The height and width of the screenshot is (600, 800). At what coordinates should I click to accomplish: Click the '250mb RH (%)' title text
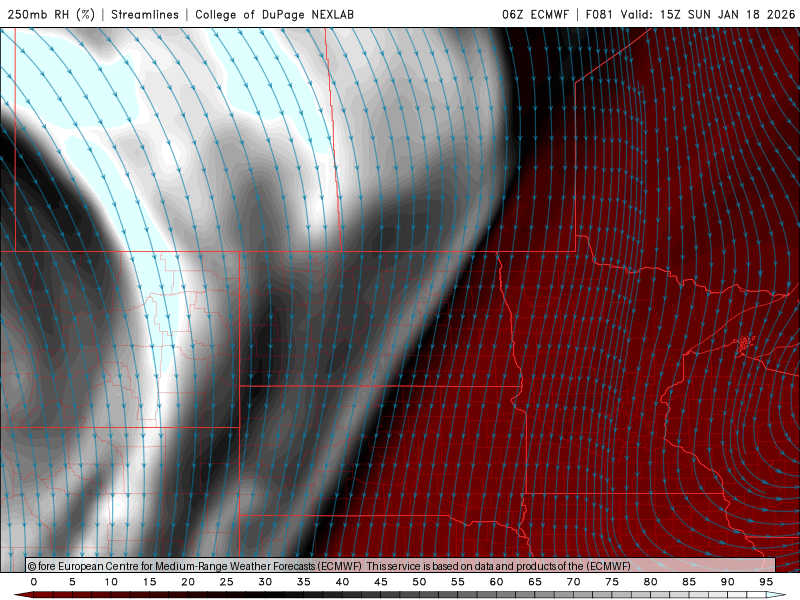[52, 14]
